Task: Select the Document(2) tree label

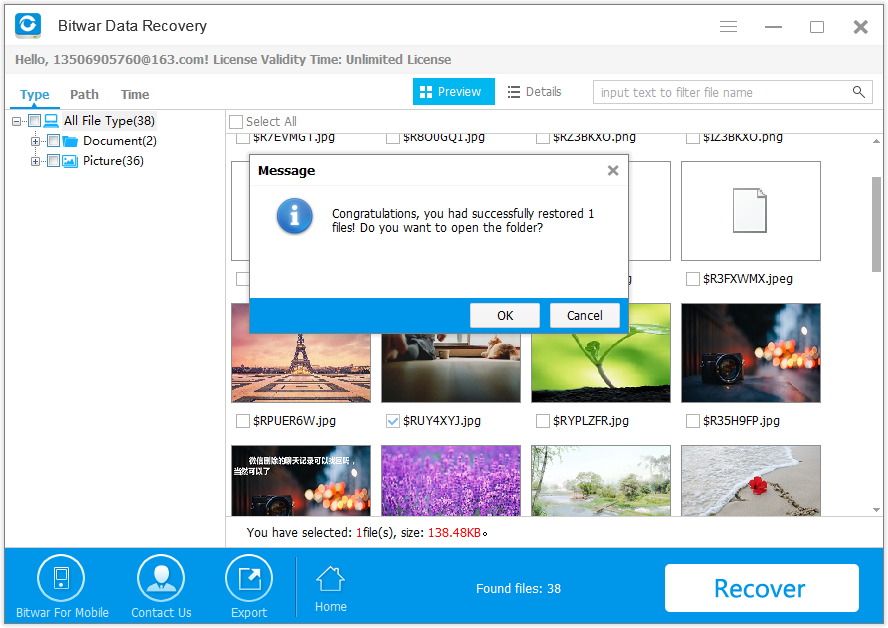Action: point(120,140)
